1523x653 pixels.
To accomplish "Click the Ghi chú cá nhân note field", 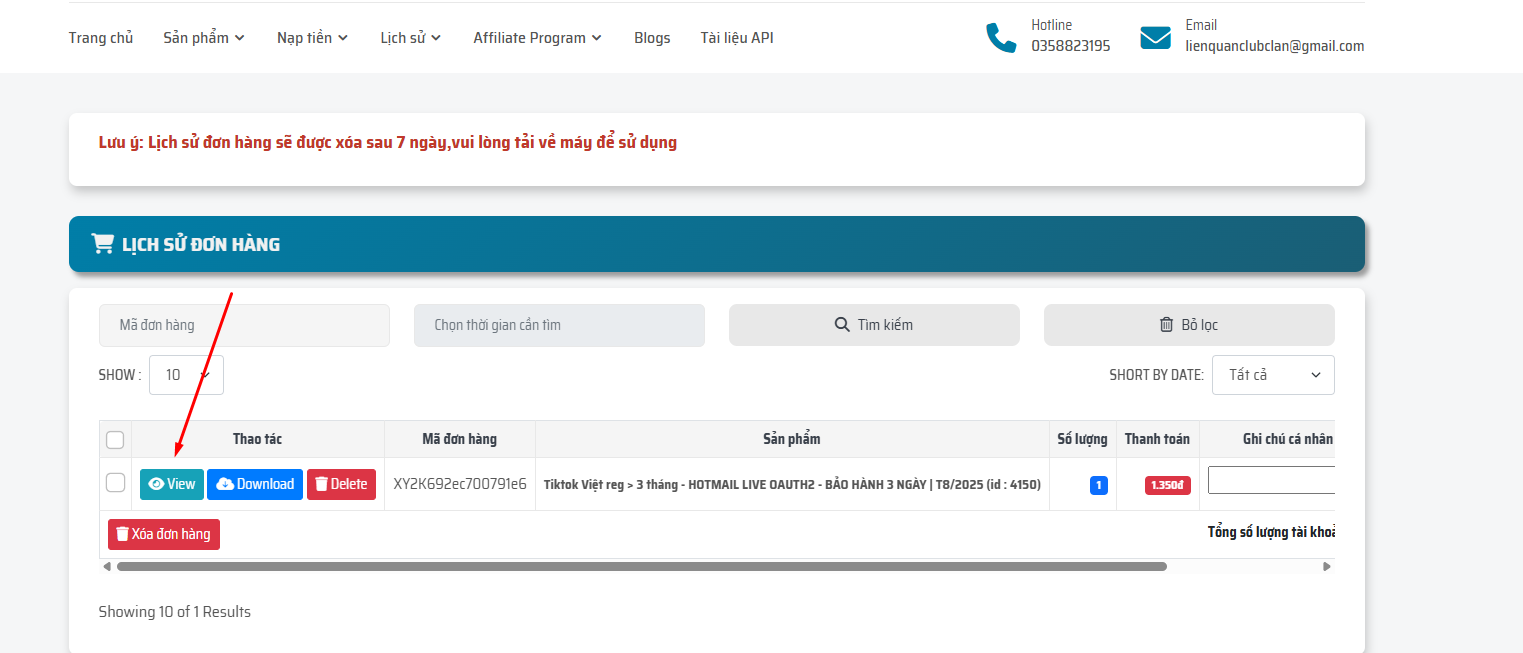I will [1271, 480].
